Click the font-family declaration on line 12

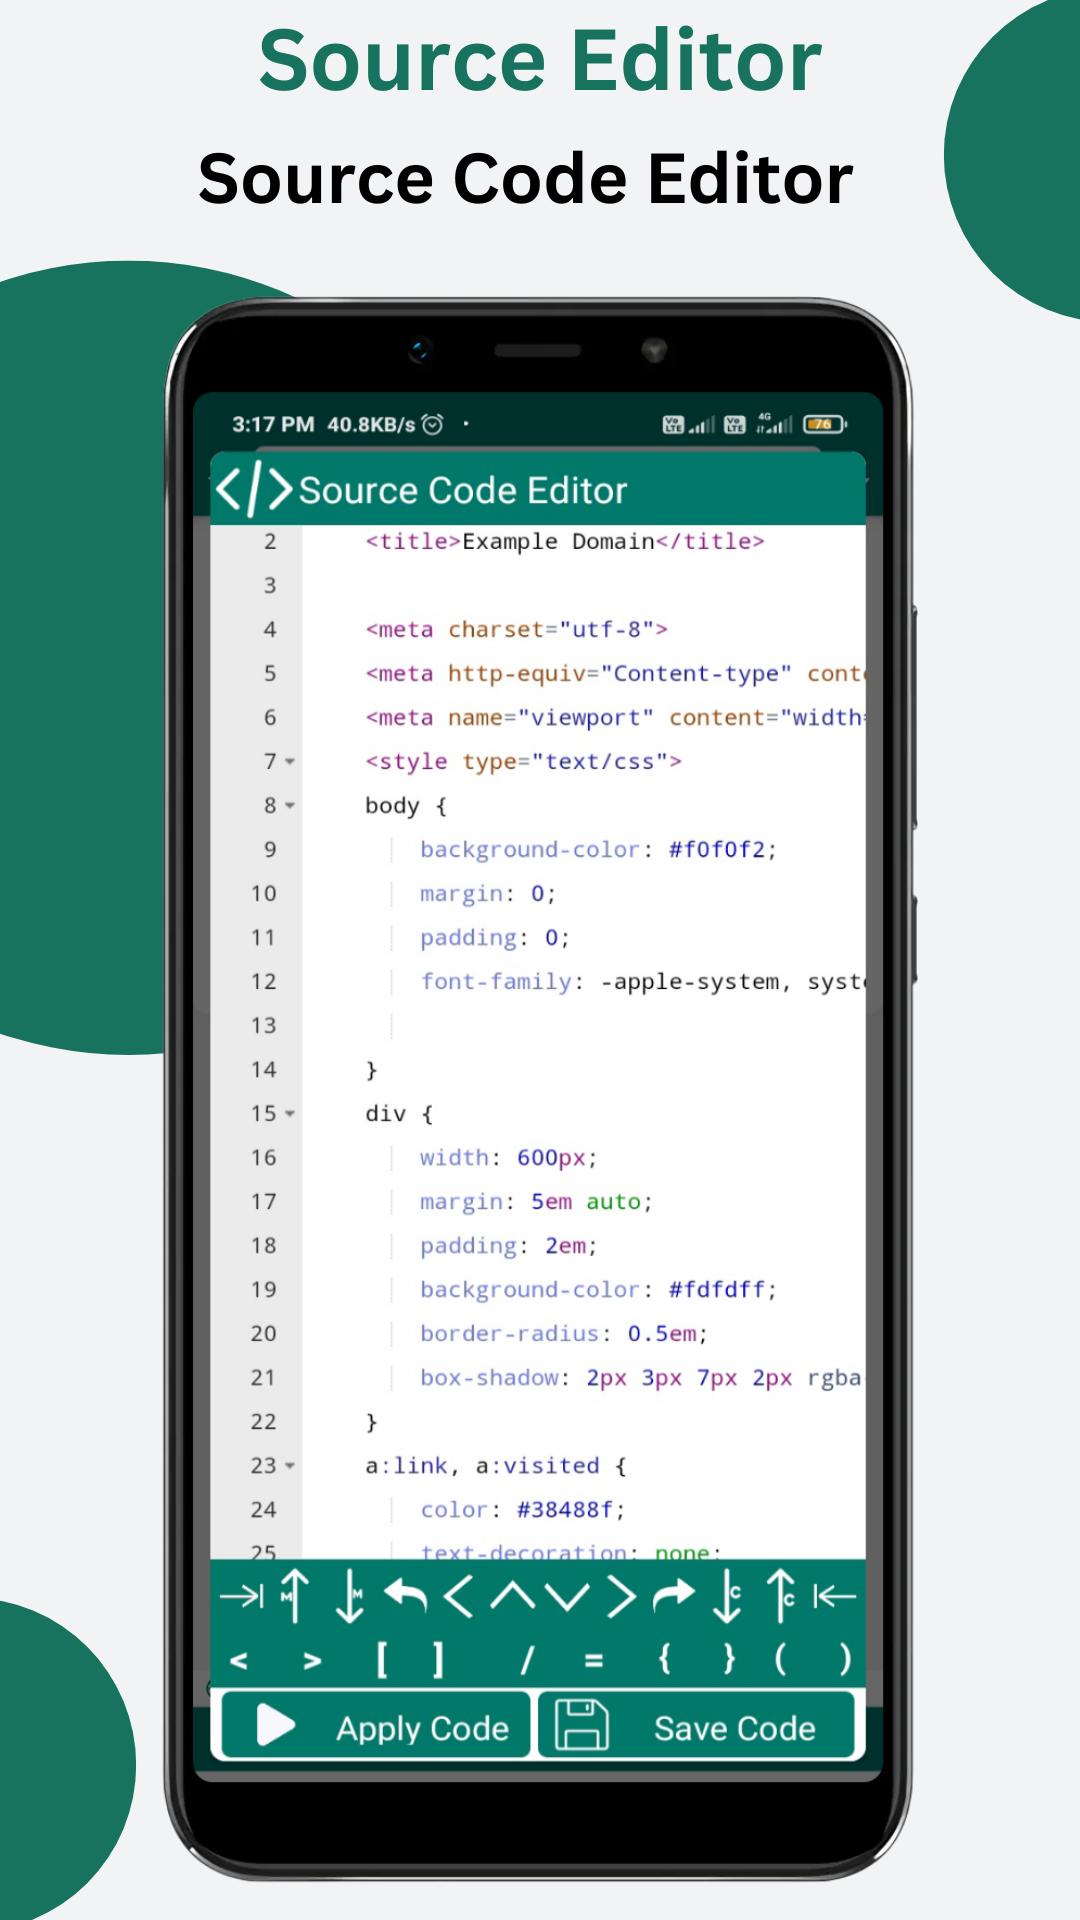[642, 982]
